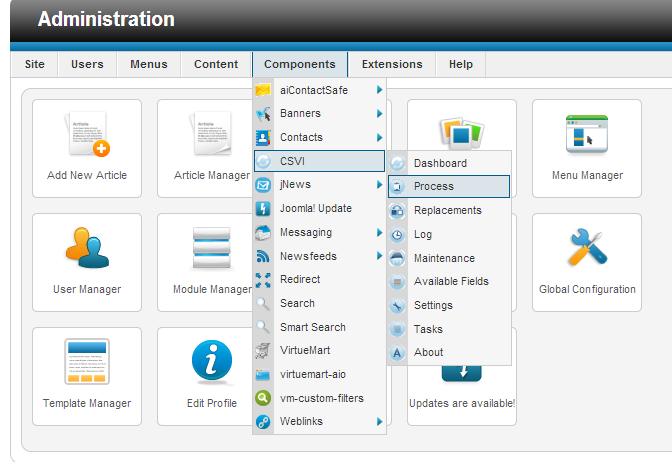Screen dimensions: 672x462
Task: Click the Search magnifier icon
Action: (x=263, y=303)
